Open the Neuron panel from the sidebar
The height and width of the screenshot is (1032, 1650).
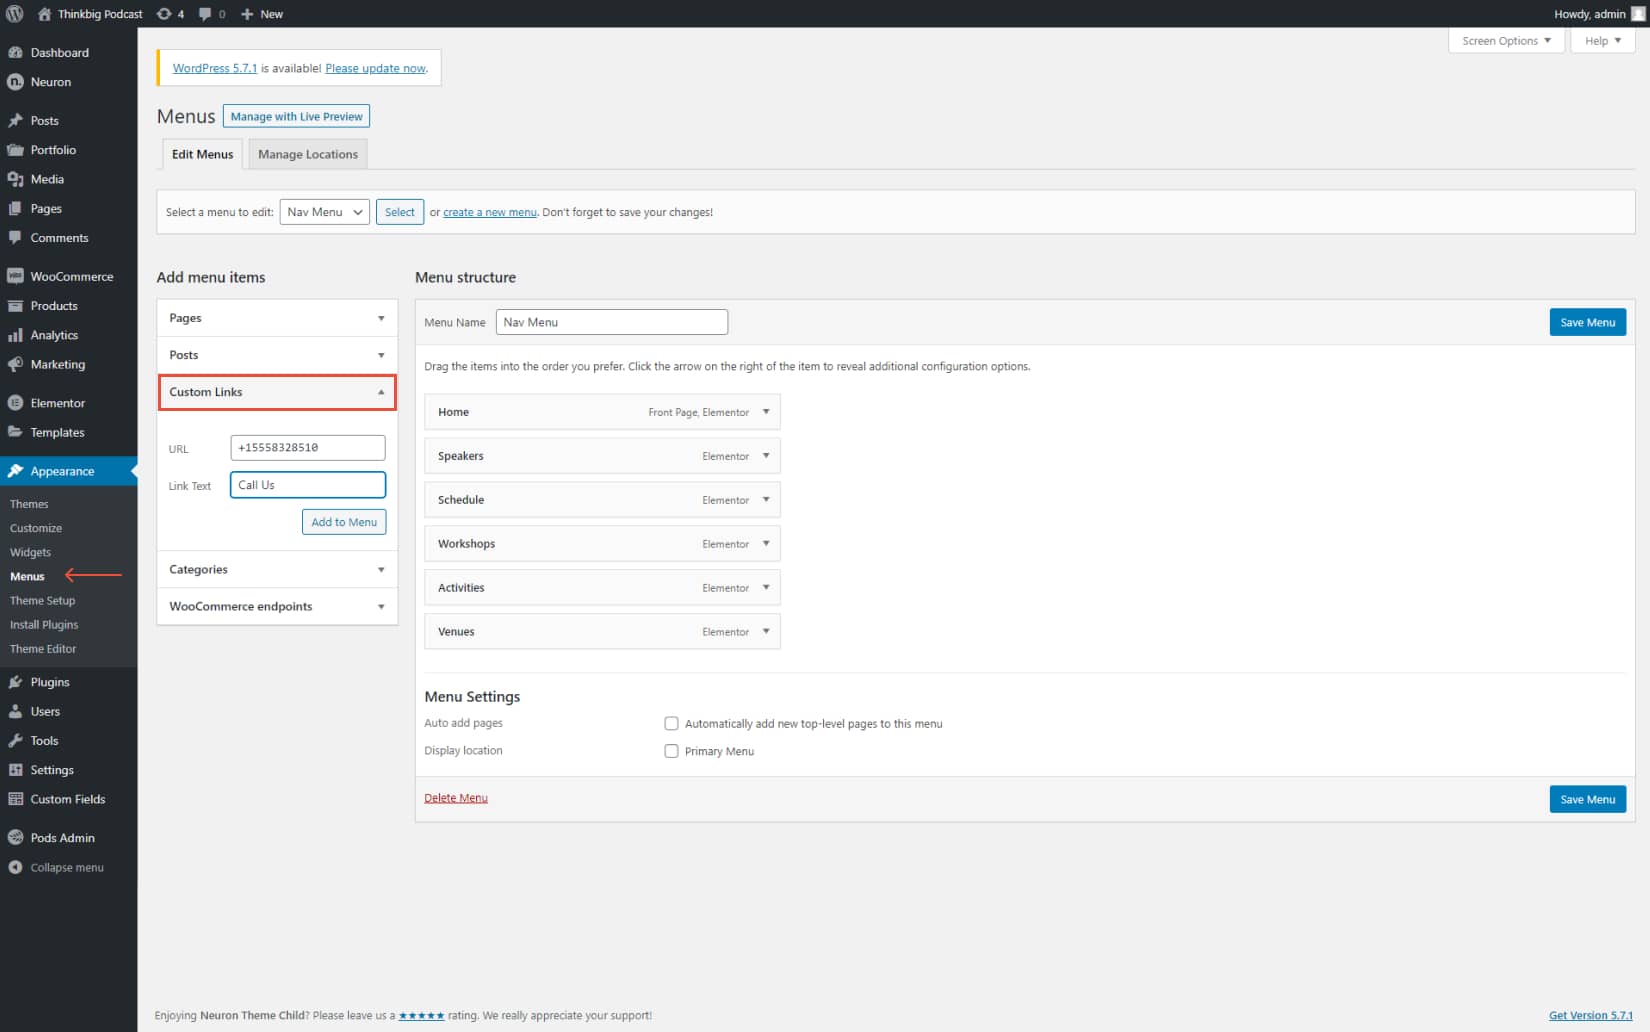[x=16, y=82]
